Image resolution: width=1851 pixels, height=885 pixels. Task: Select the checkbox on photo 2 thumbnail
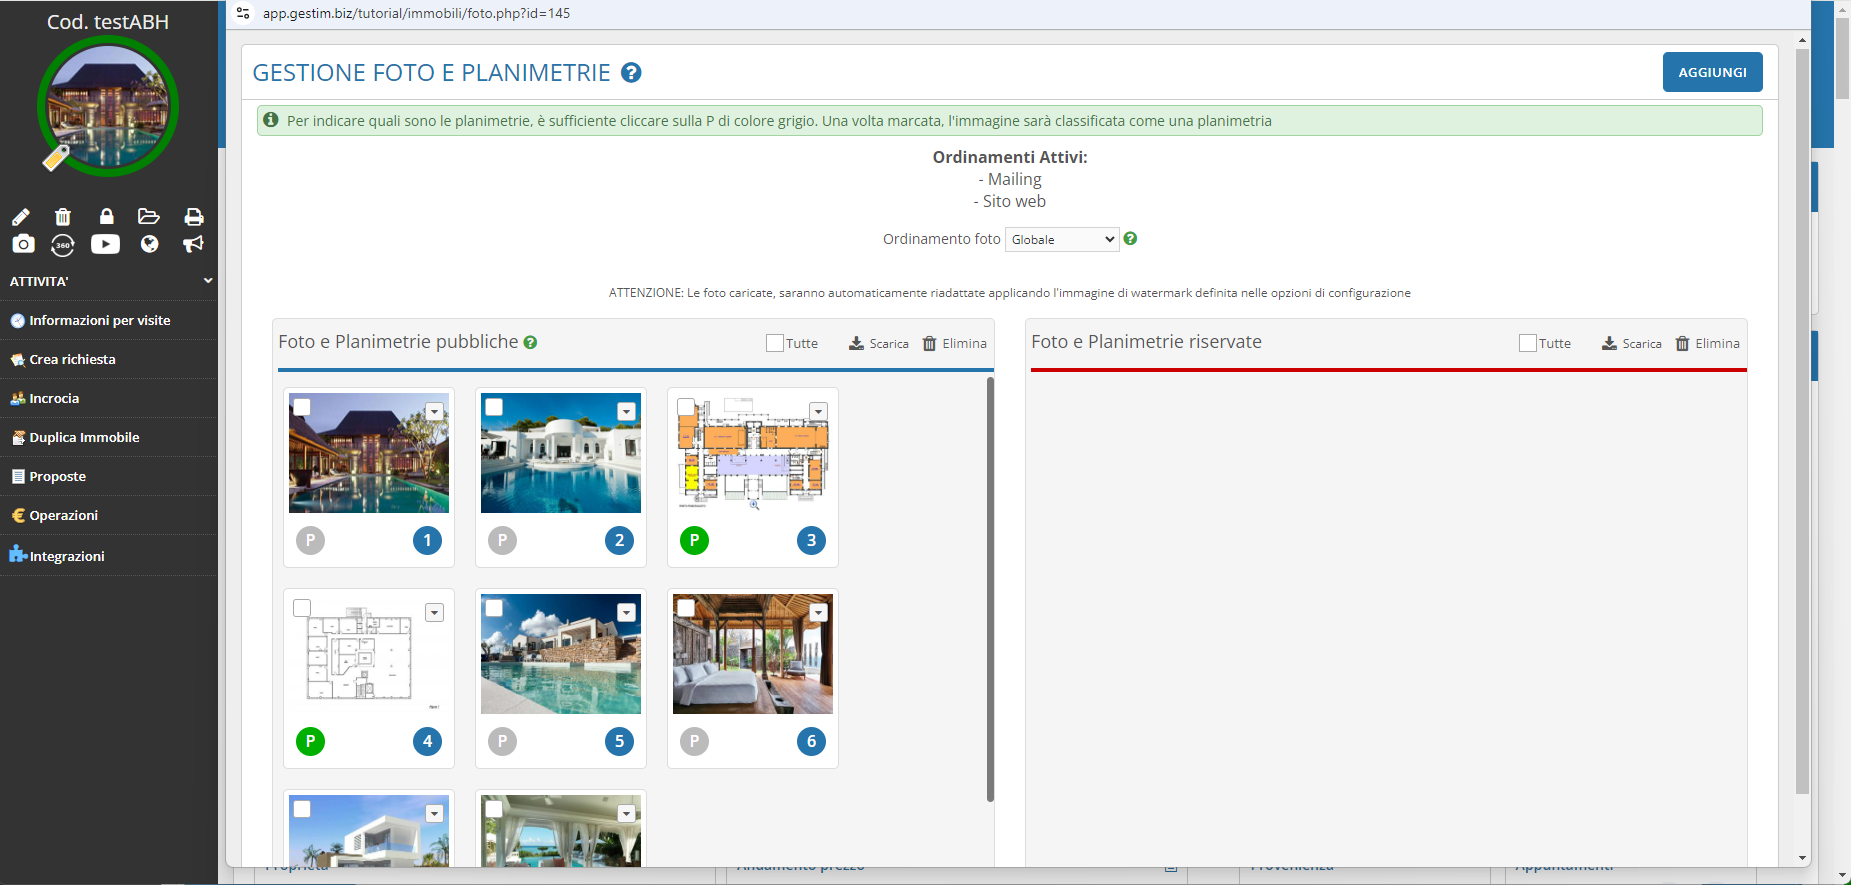494,407
